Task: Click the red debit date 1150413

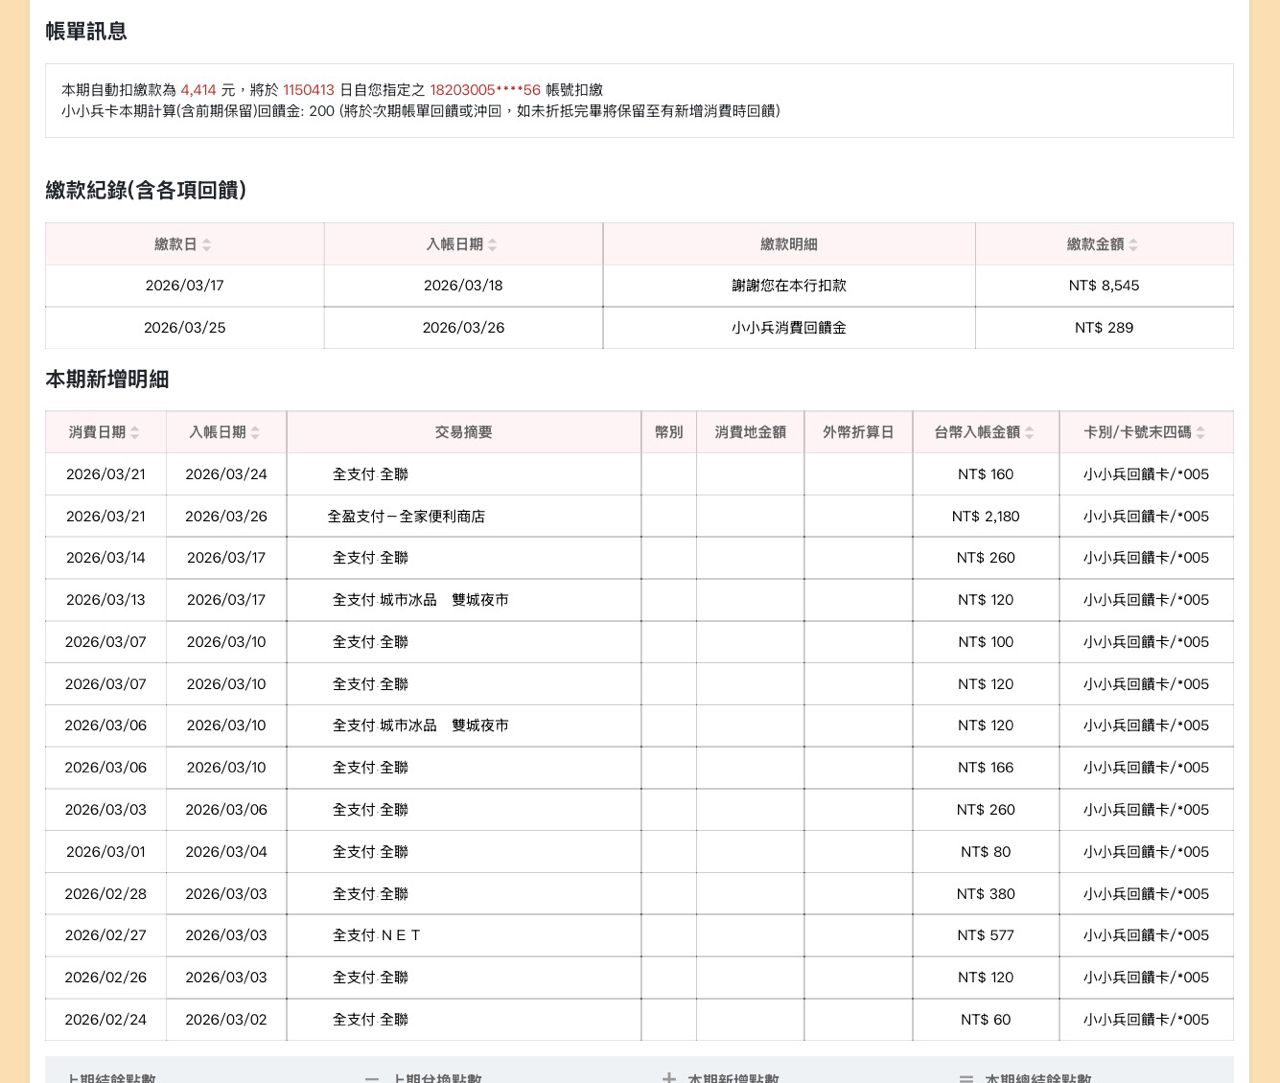Action: 308,90
